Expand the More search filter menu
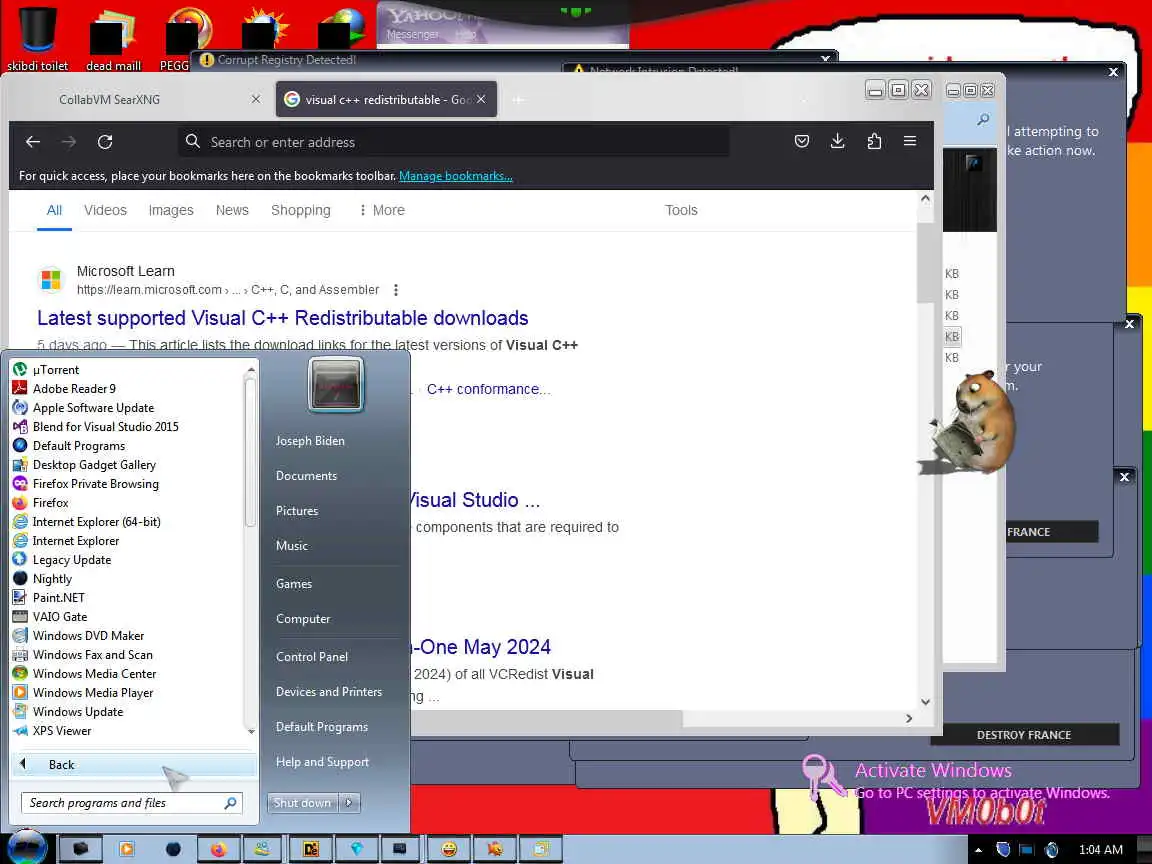This screenshot has width=1152, height=864. point(382,211)
